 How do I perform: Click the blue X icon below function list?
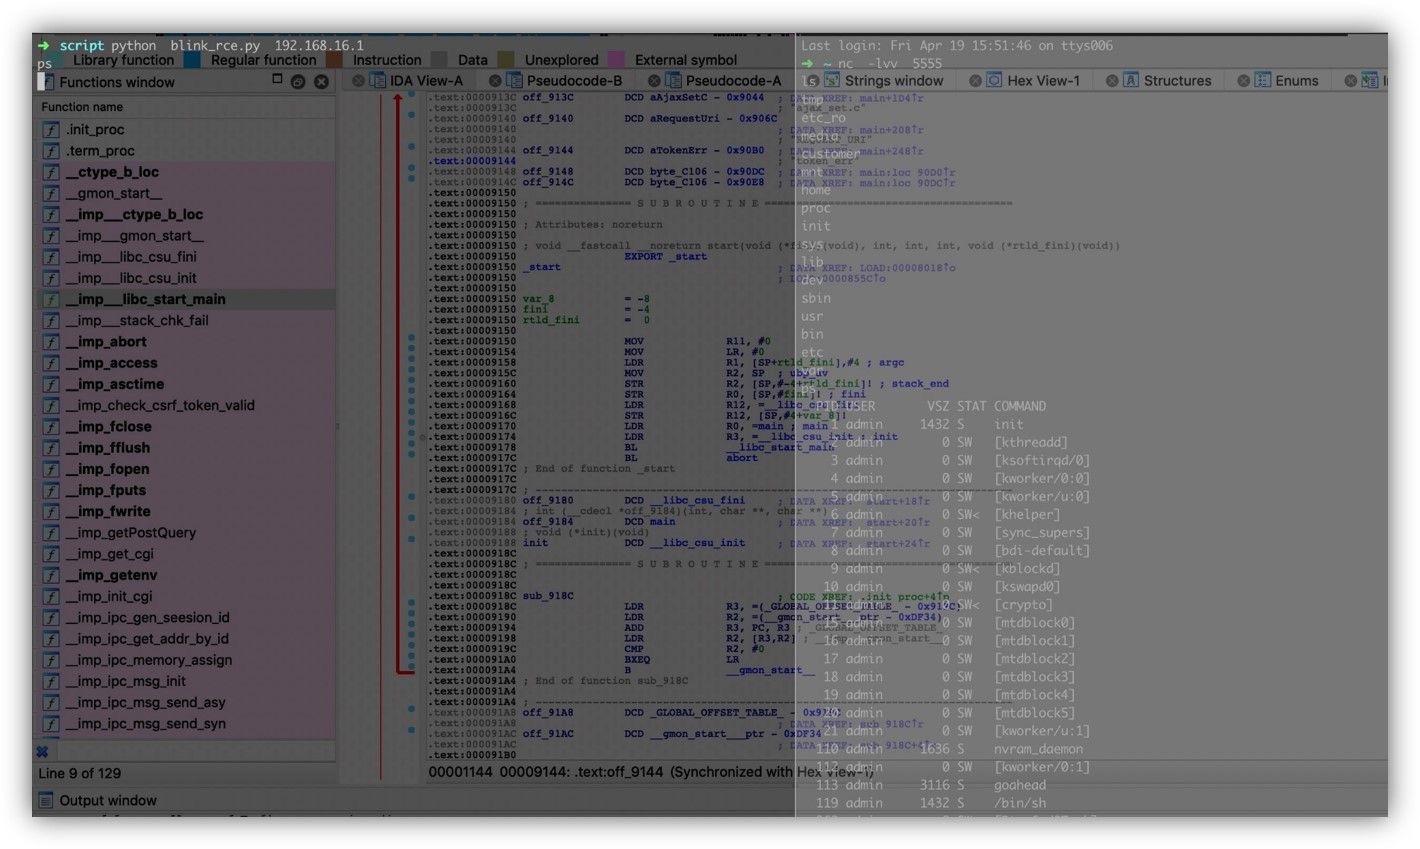click(x=42, y=752)
